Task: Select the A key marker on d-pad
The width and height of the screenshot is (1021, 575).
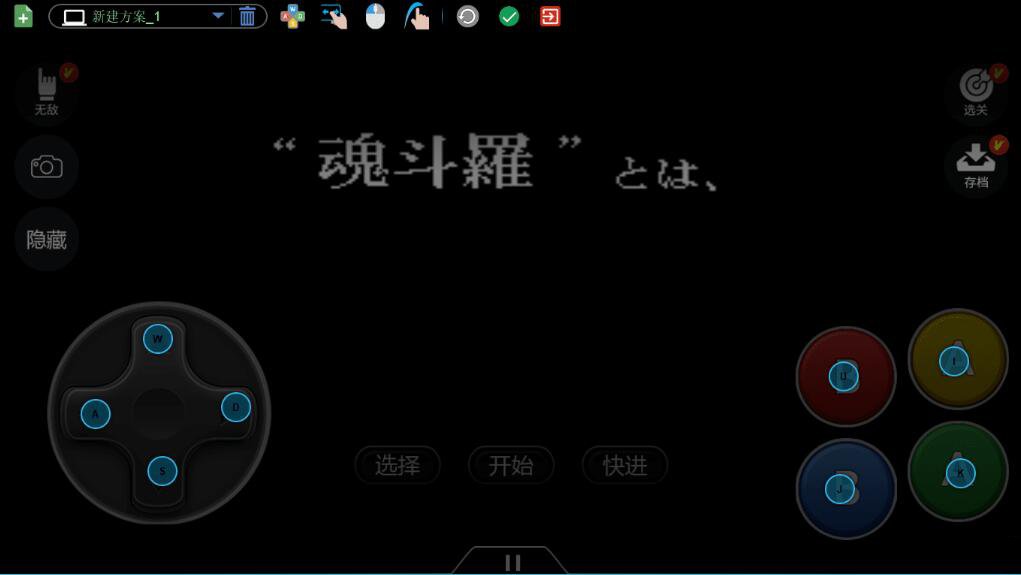Action: pos(95,414)
